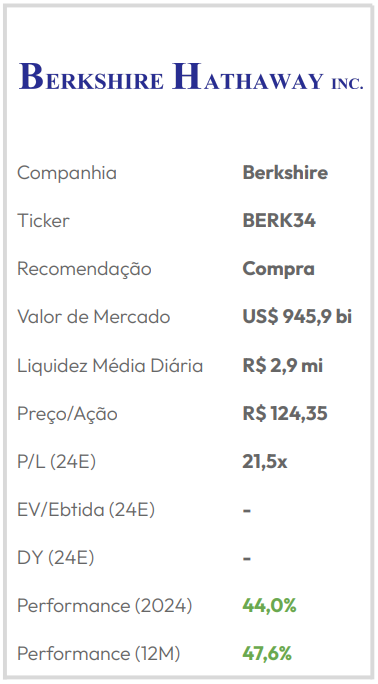
Task: Select the R$ 124,35 share price
Action: tap(285, 414)
